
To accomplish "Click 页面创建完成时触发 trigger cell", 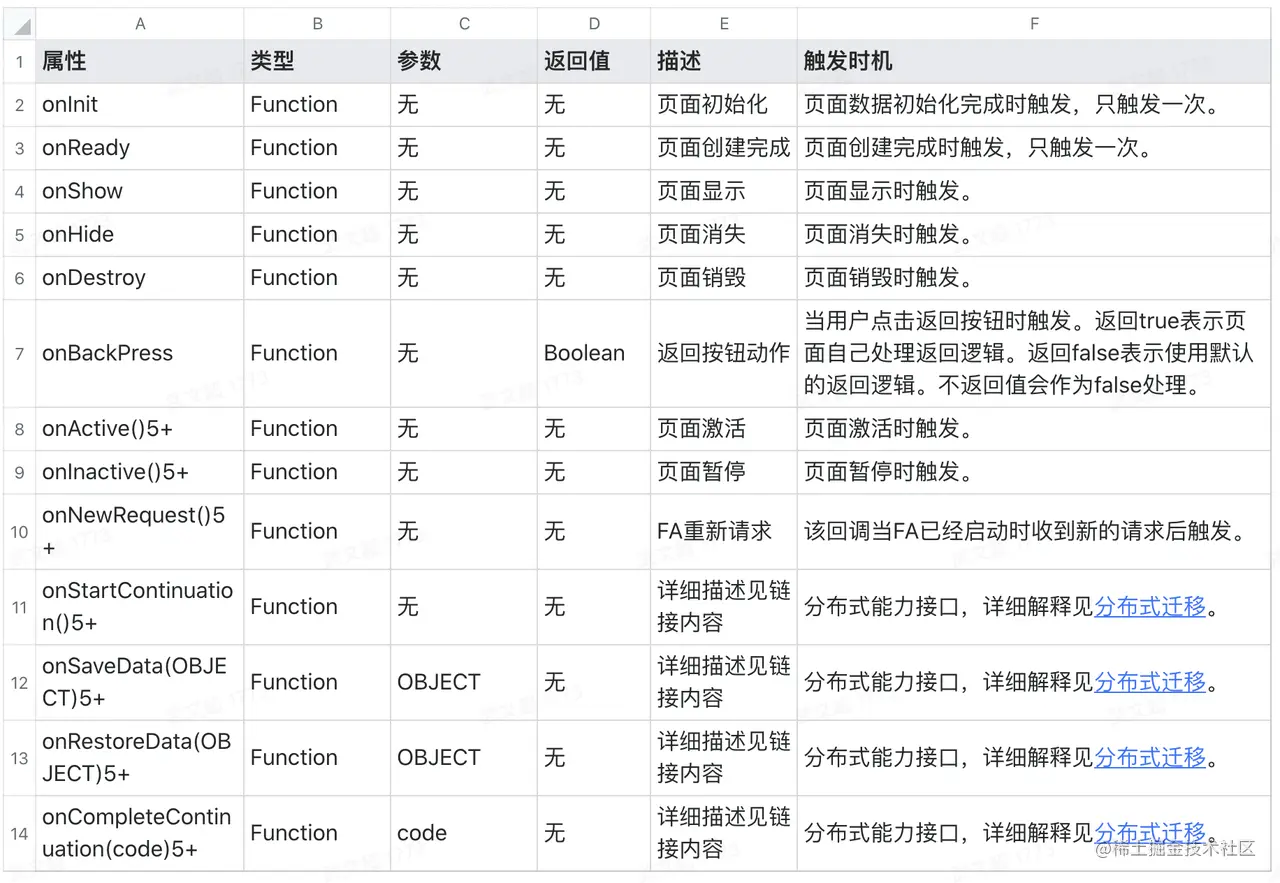I will 1035,148.
